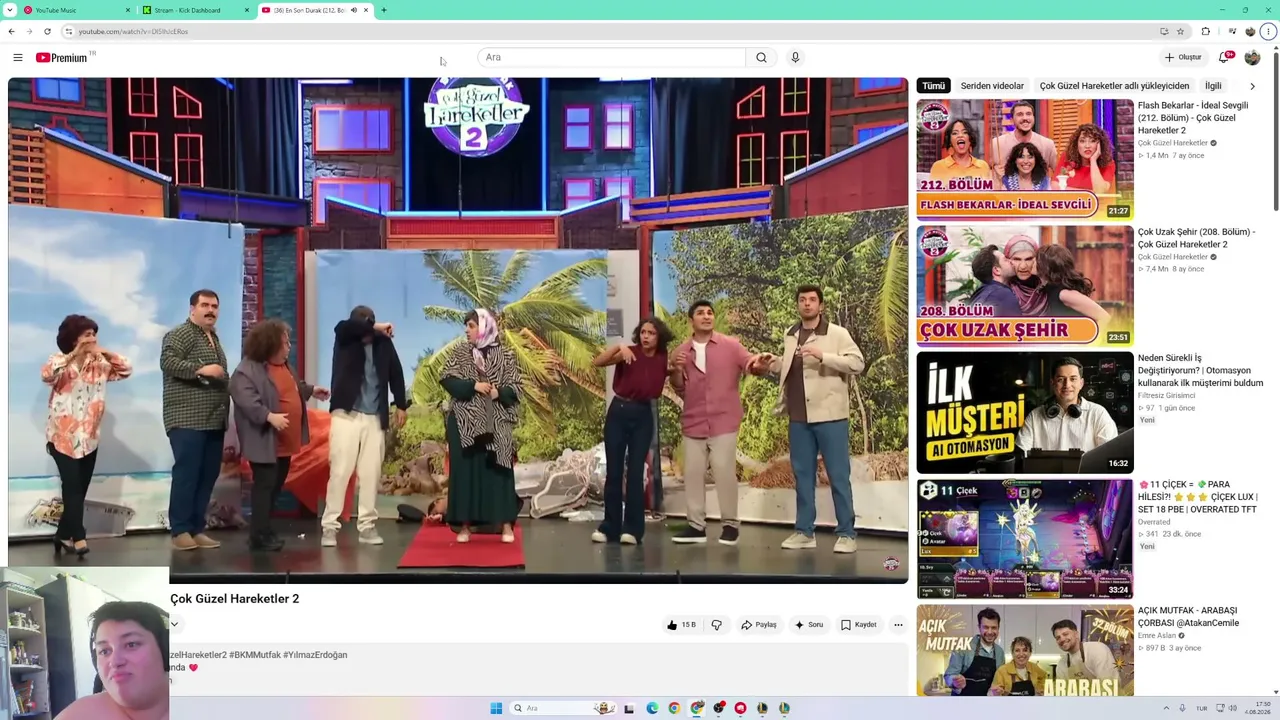Image resolution: width=1280 pixels, height=720 pixels.
Task: Open YouTube notifications bell
Action: [1224, 57]
